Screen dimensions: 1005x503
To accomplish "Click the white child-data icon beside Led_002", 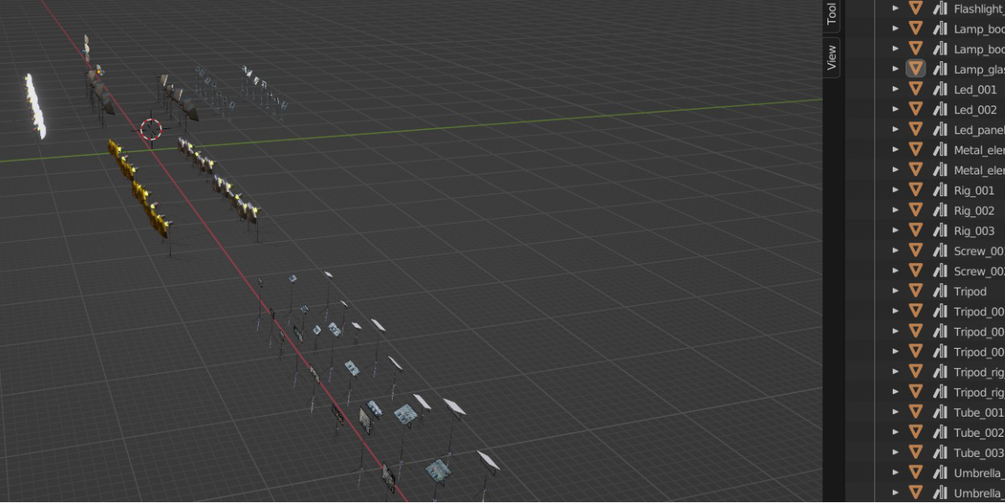I will tap(940, 110).
